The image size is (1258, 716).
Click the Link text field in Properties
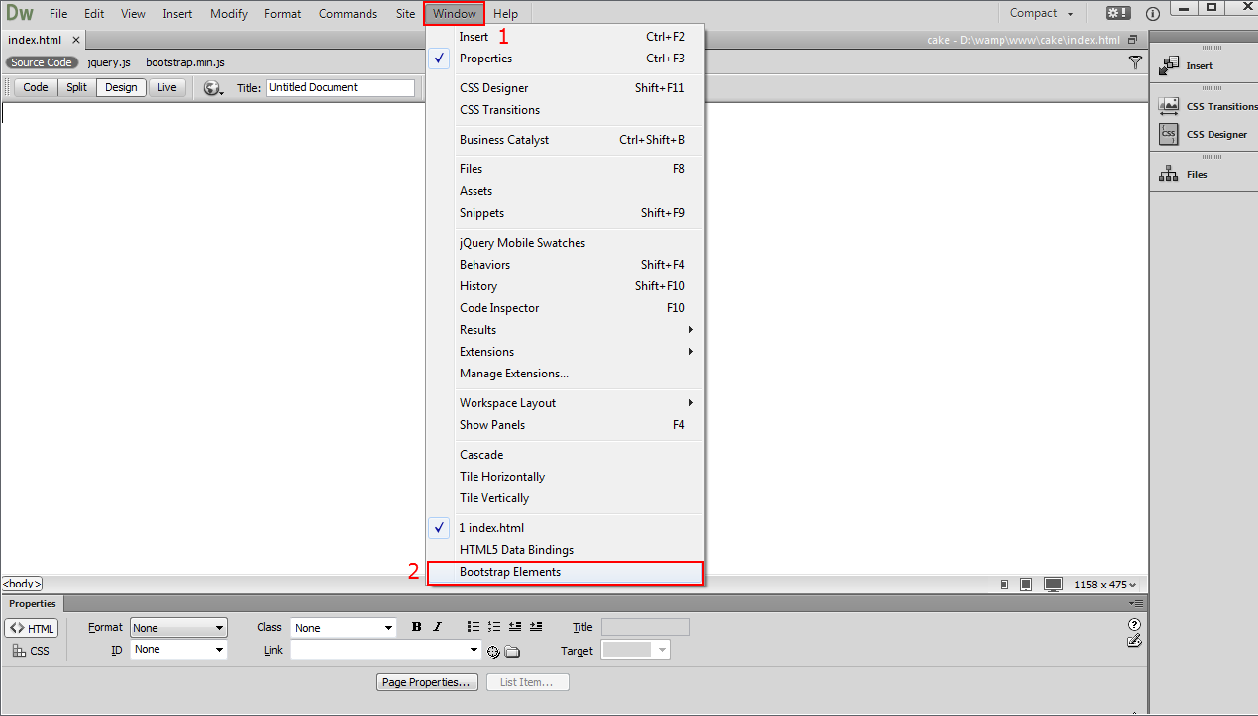379,650
